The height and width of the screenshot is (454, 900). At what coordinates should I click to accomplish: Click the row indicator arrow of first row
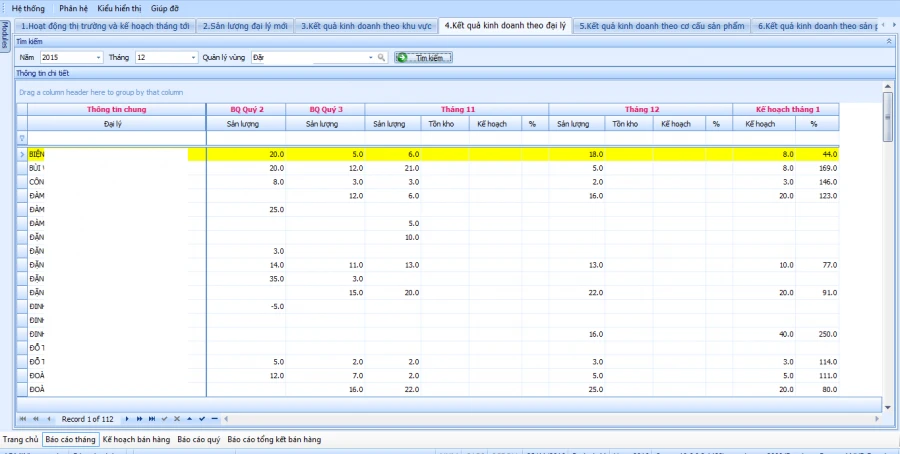tap(22, 154)
